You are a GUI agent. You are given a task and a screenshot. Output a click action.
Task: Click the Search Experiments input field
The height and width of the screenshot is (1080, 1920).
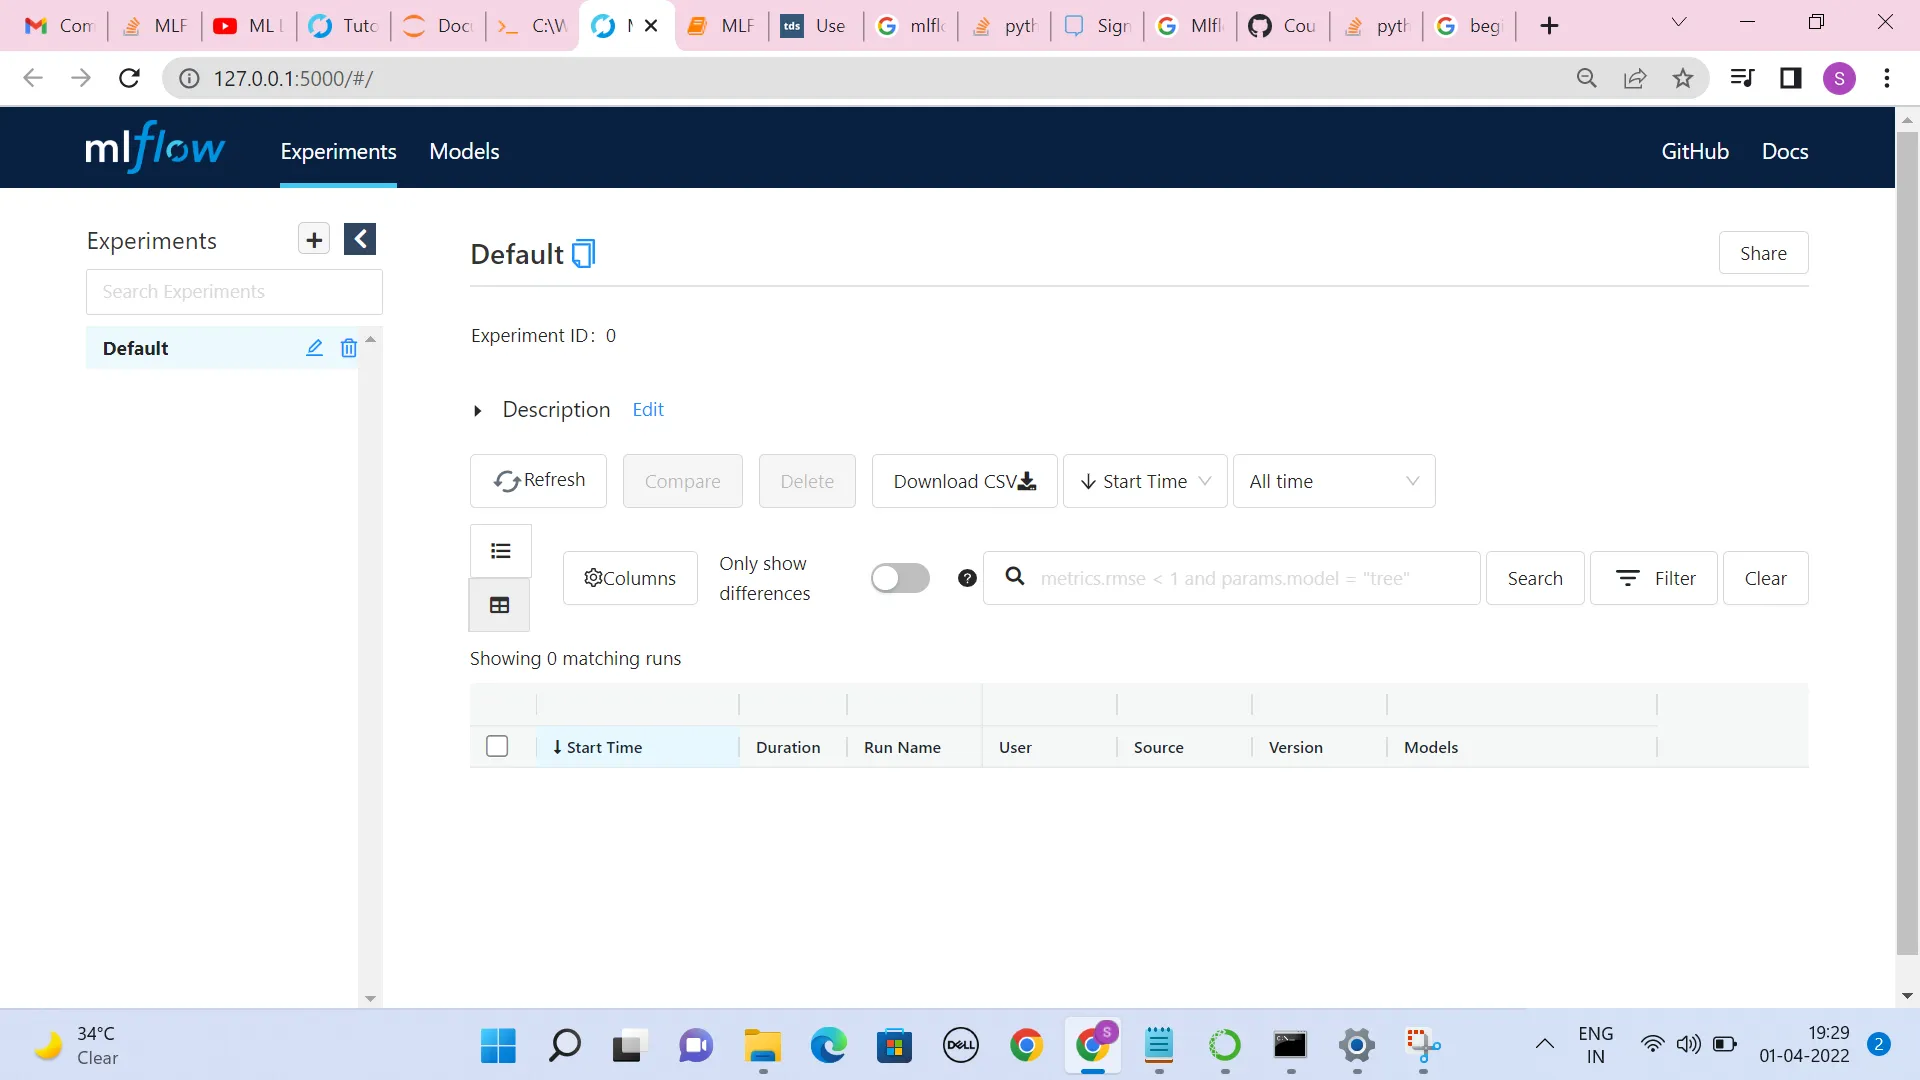pyautogui.click(x=234, y=292)
